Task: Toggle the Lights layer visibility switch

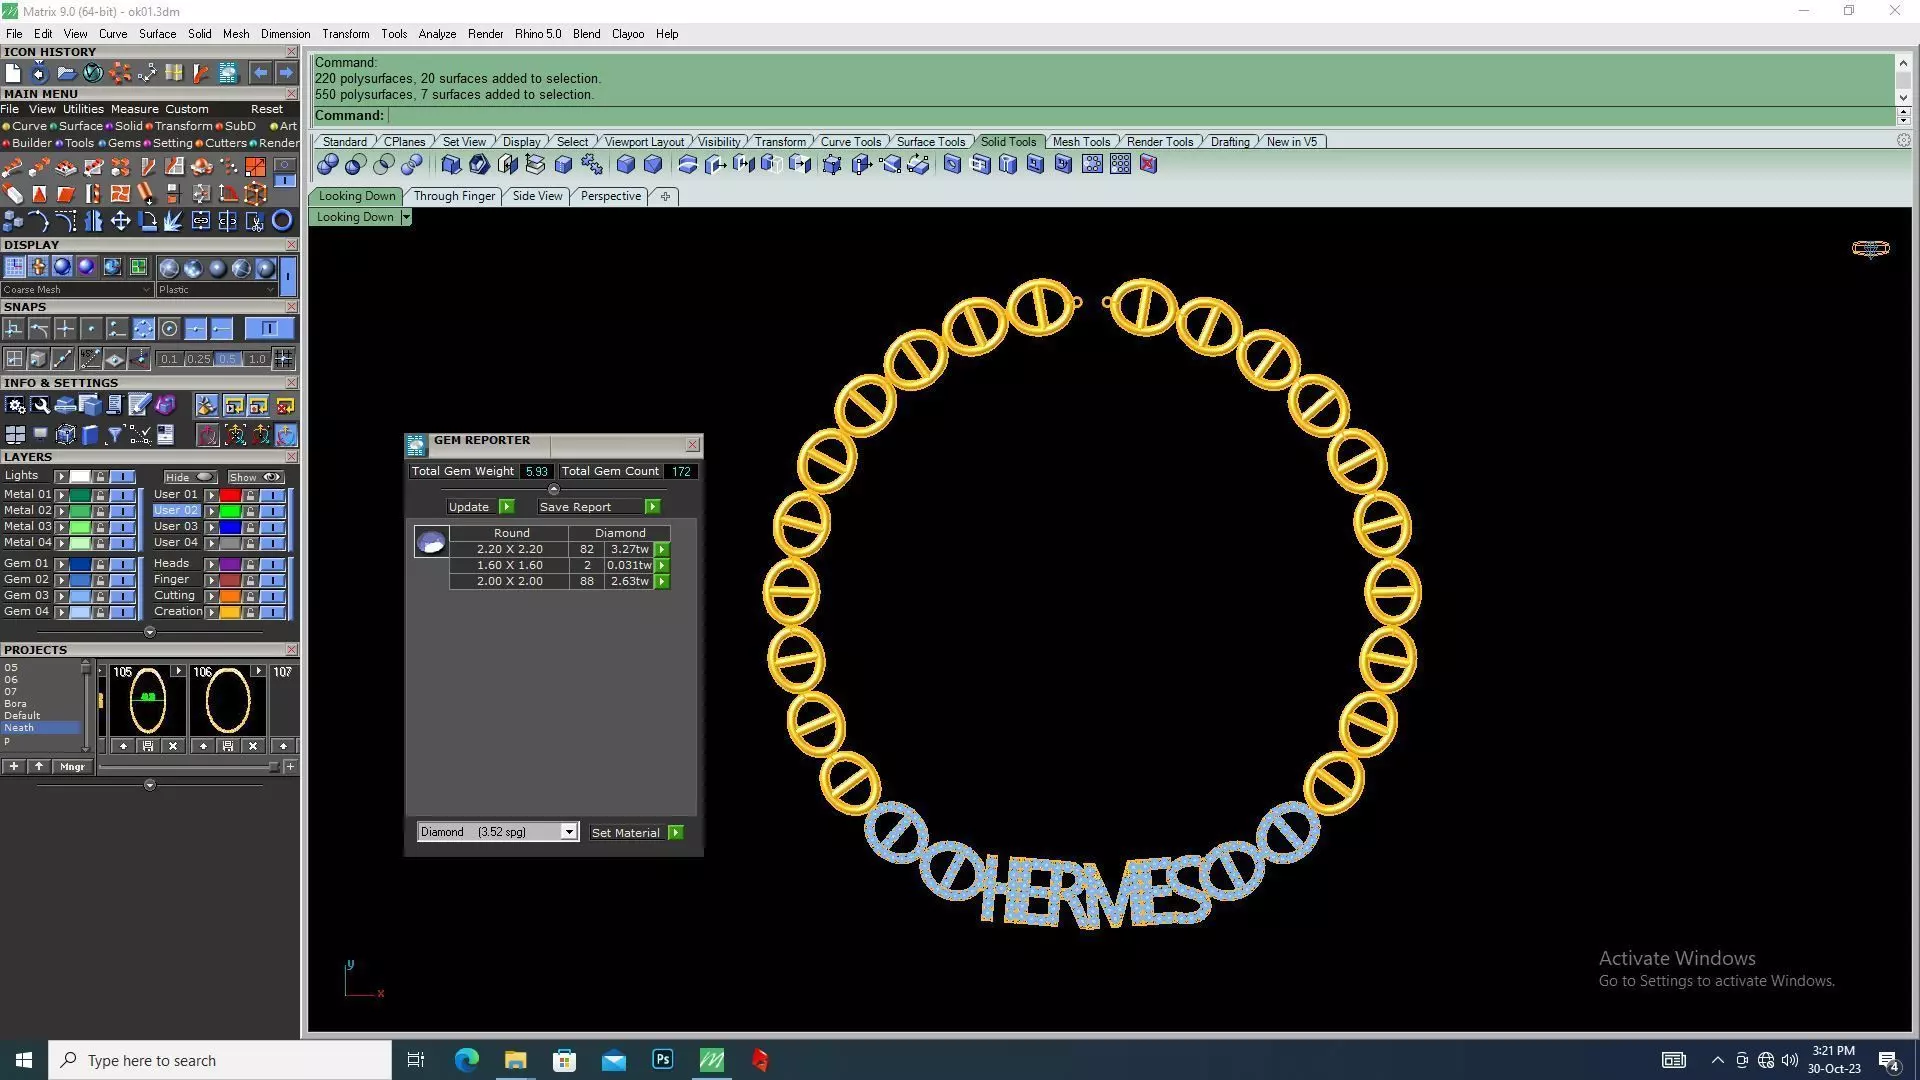Action: click(123, 477)
